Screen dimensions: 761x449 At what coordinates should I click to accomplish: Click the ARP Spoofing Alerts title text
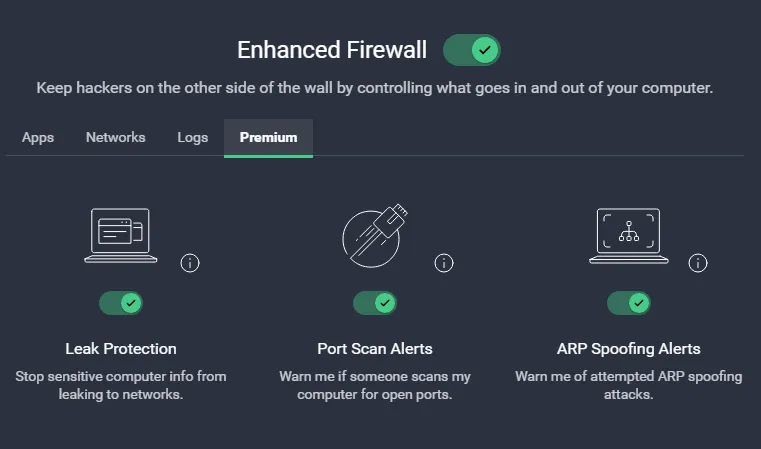[x=629, y=349]
